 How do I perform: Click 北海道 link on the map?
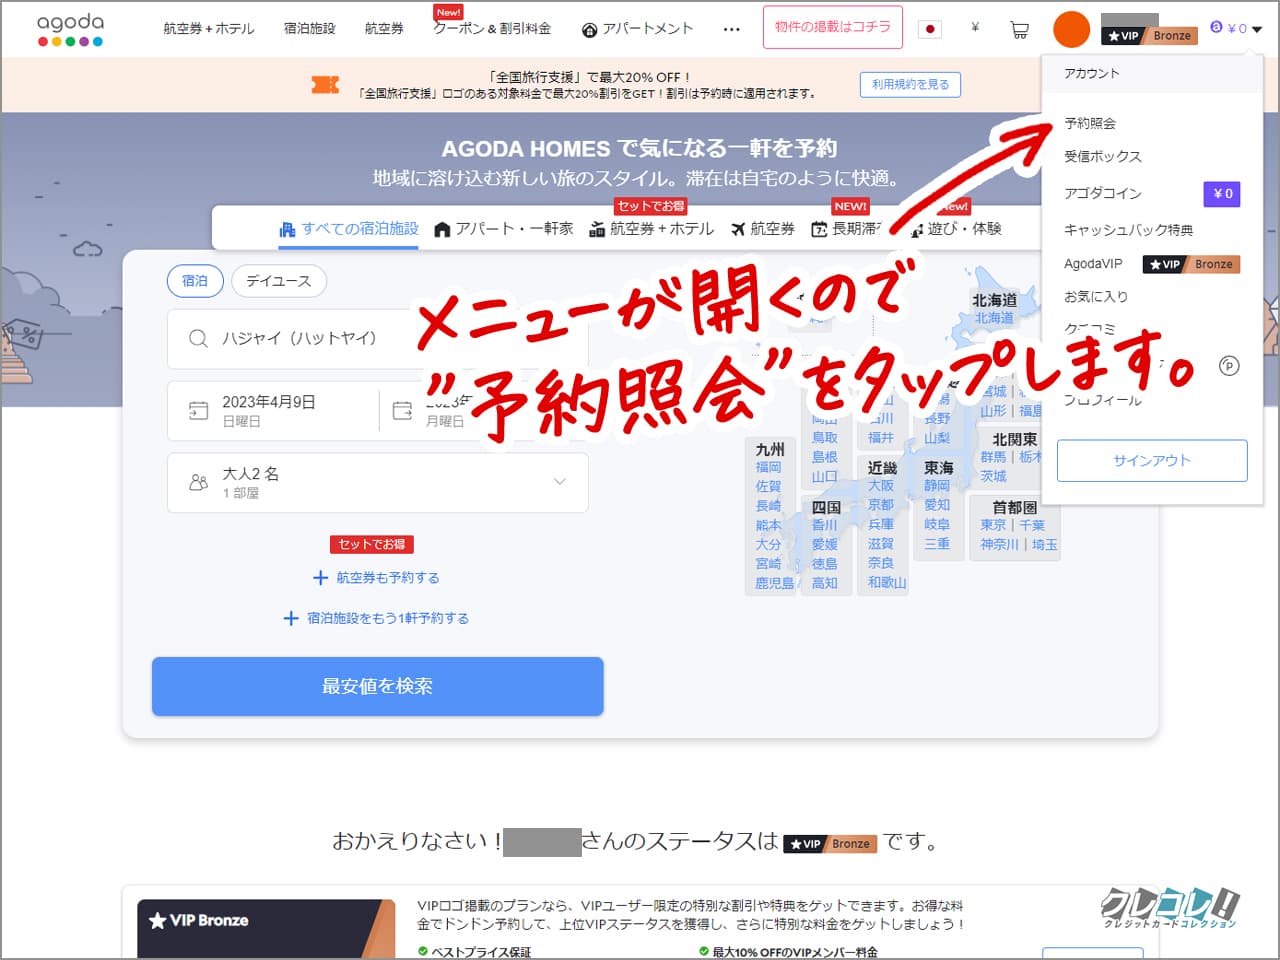[994, 318]
